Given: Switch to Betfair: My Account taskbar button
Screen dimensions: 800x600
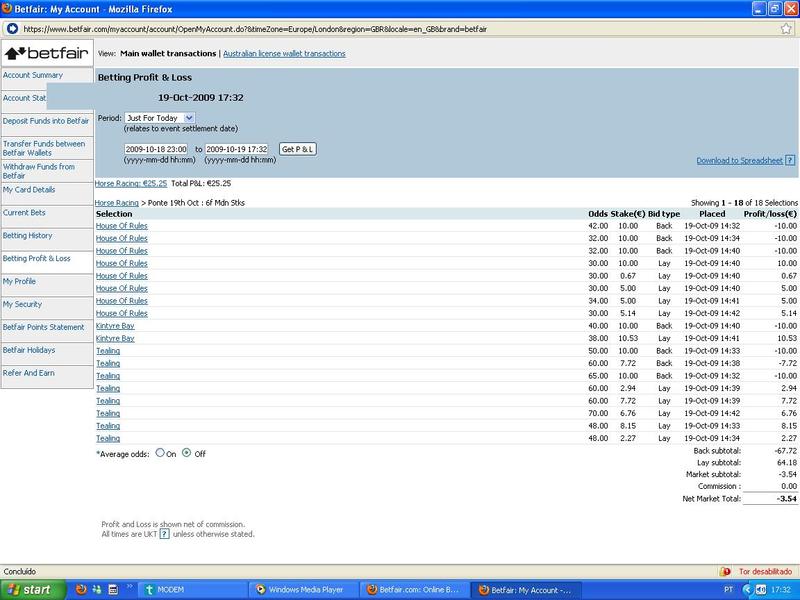Looking at the screenshot, I should pyautogui.click(x=527, y=590).
